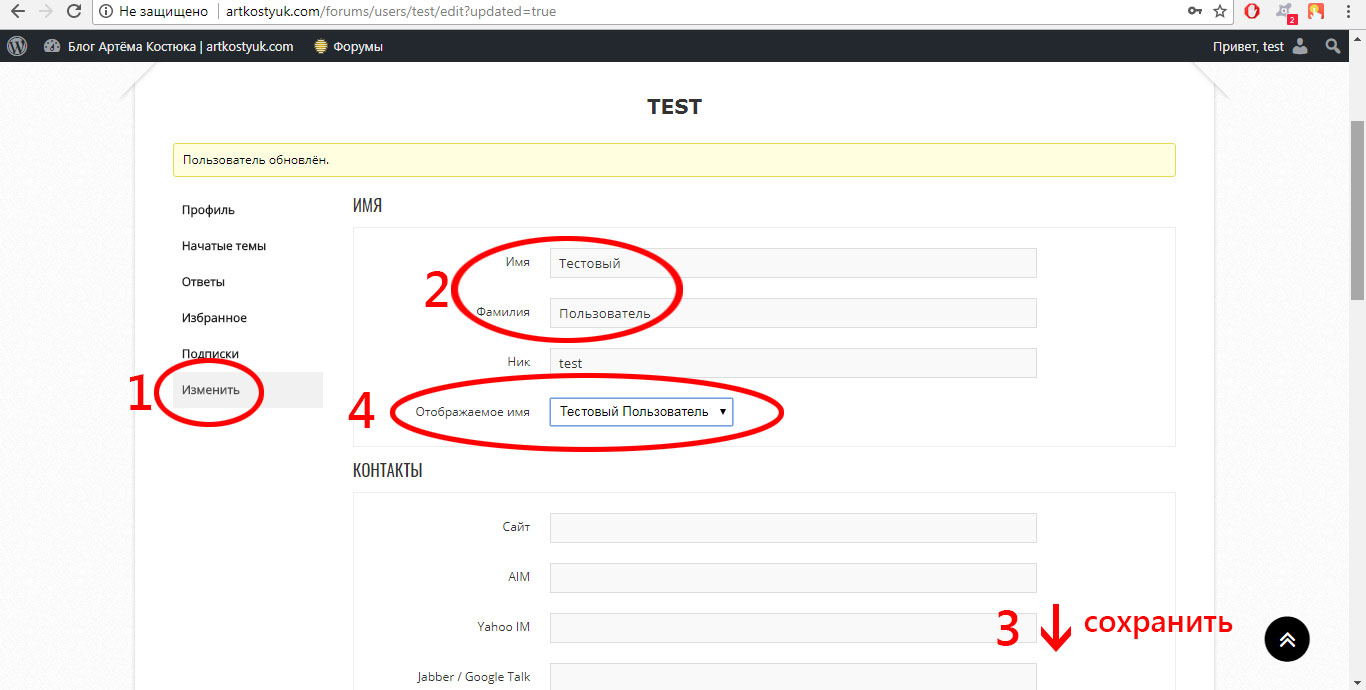The width and height of the screenshot is (1366, 690).
Task: Focus the Фамилия input field
Action: [x=792, y=313]
